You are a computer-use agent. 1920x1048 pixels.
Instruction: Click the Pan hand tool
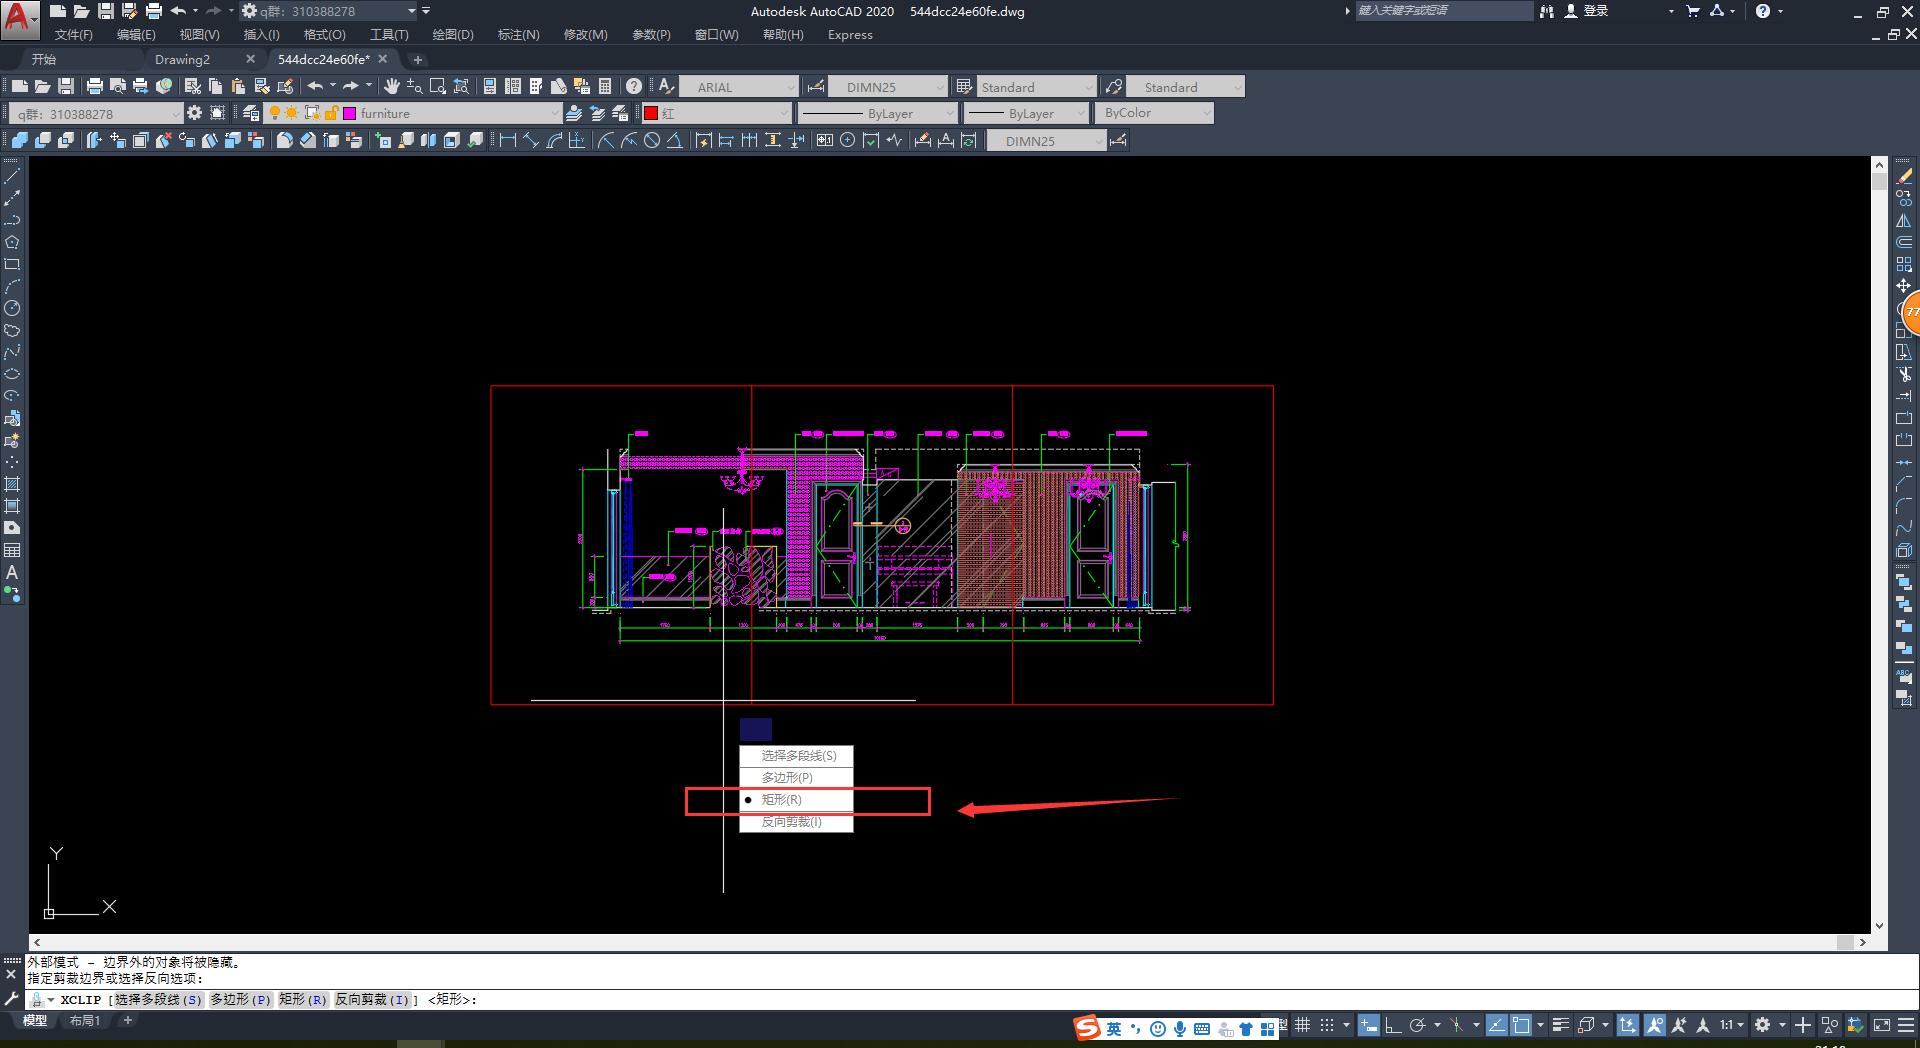(x=392, y=87)
